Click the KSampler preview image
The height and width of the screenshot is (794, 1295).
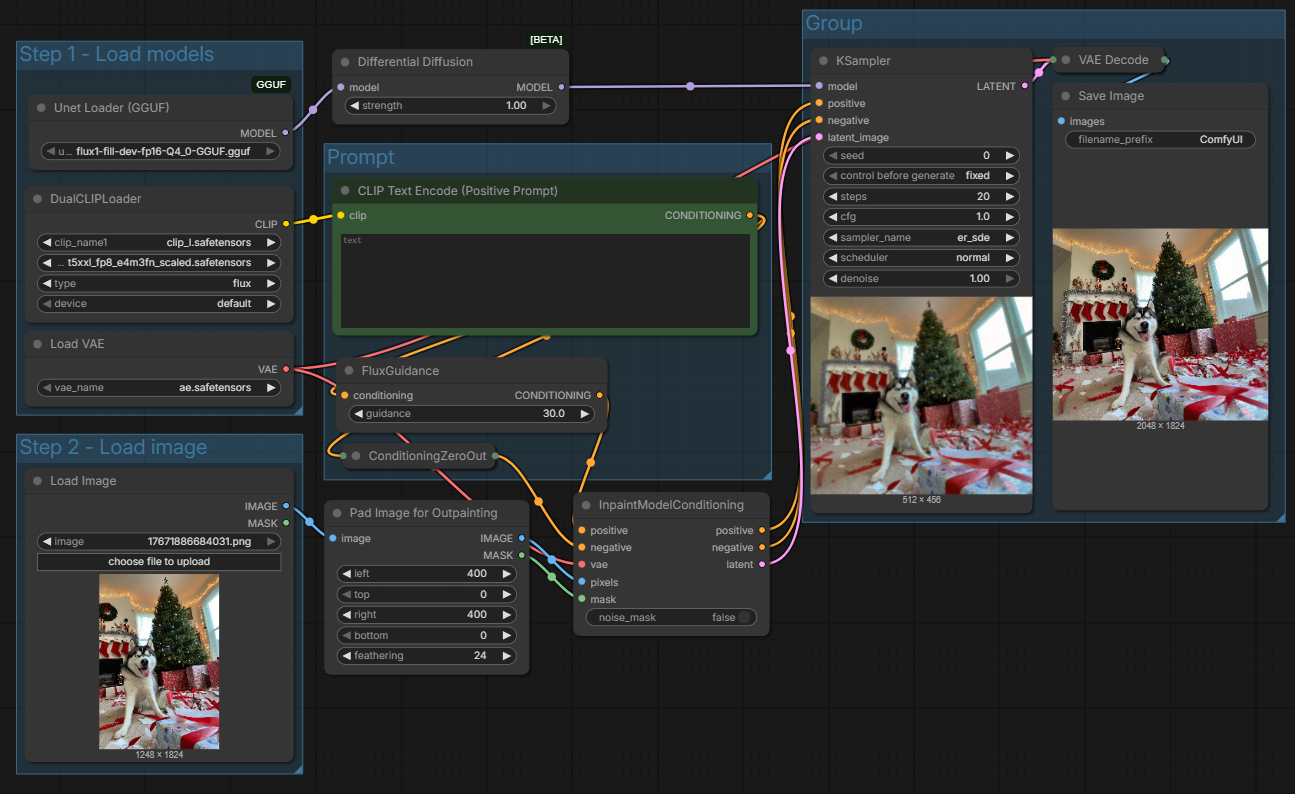(x=921, y=396)
